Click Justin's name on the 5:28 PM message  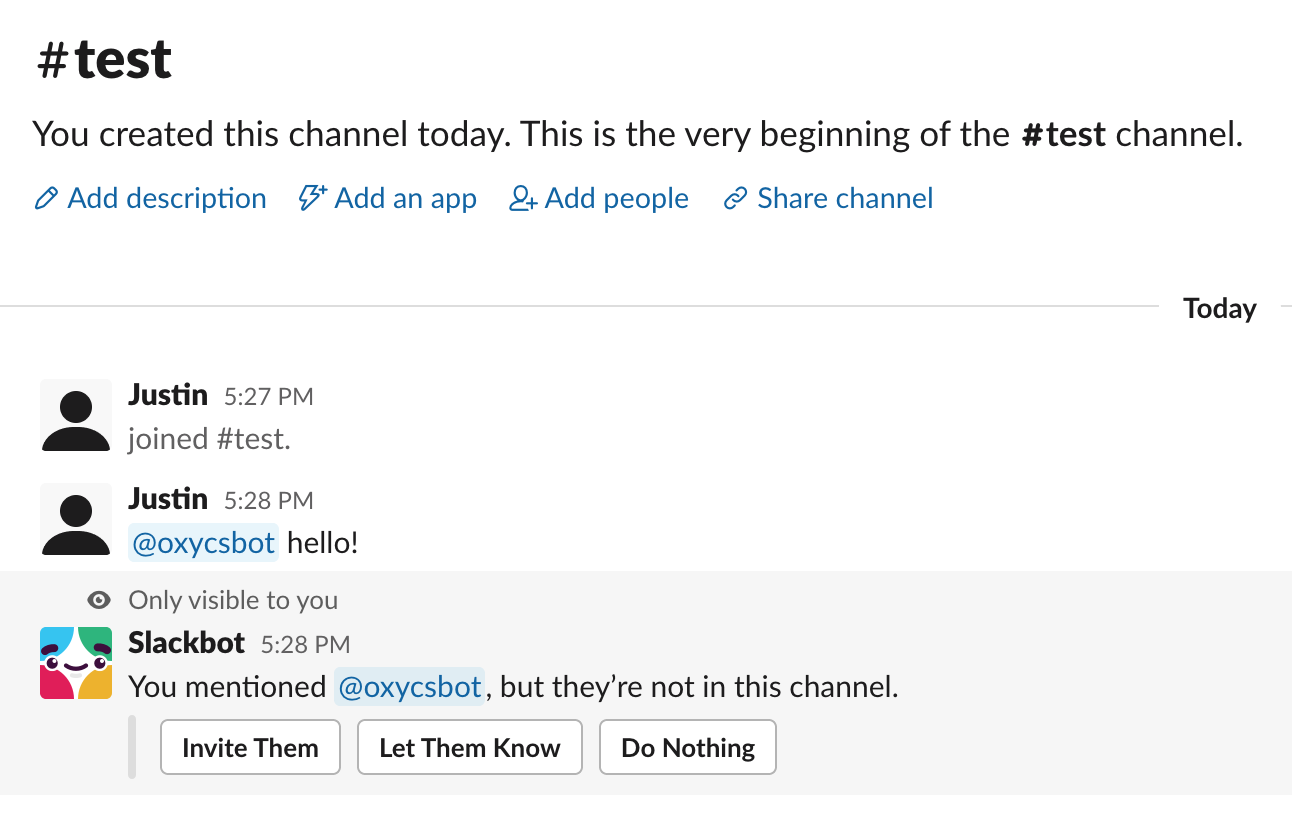coord(168,499)
